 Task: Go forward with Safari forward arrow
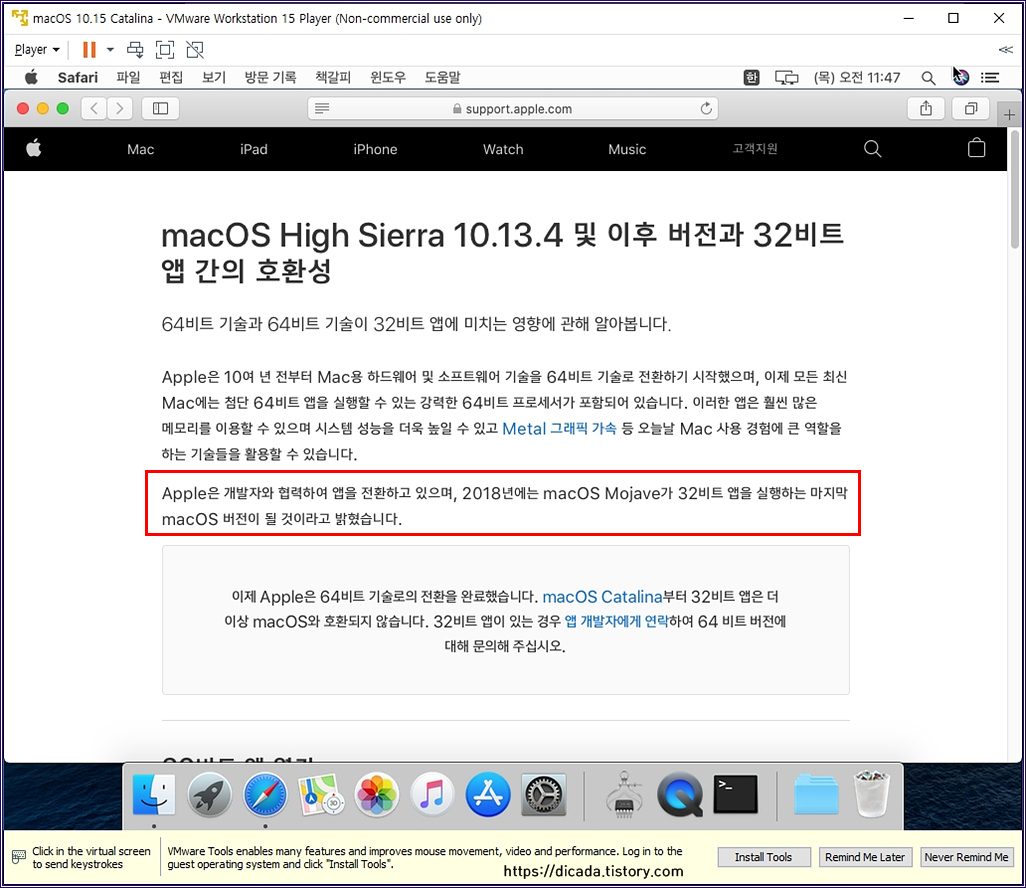[x=120, y=108]
